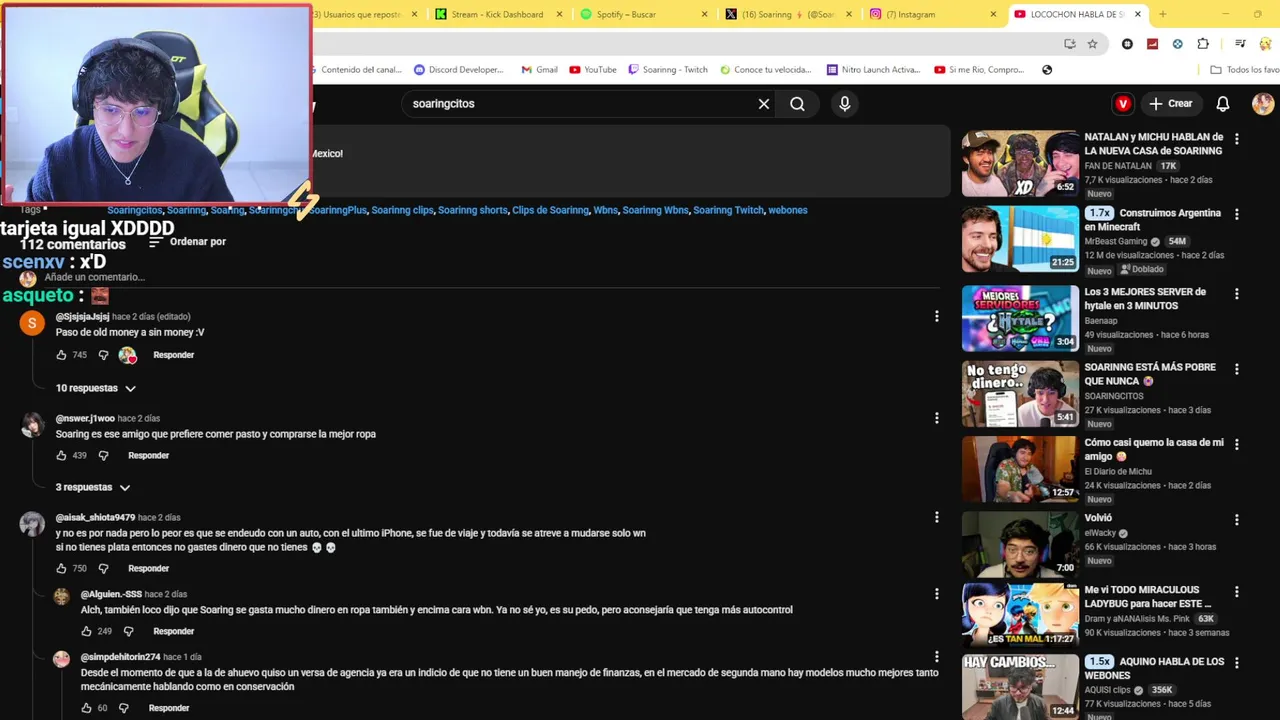
Task: Reply to @nswer.j1woo with Responder
Action: 148,456
